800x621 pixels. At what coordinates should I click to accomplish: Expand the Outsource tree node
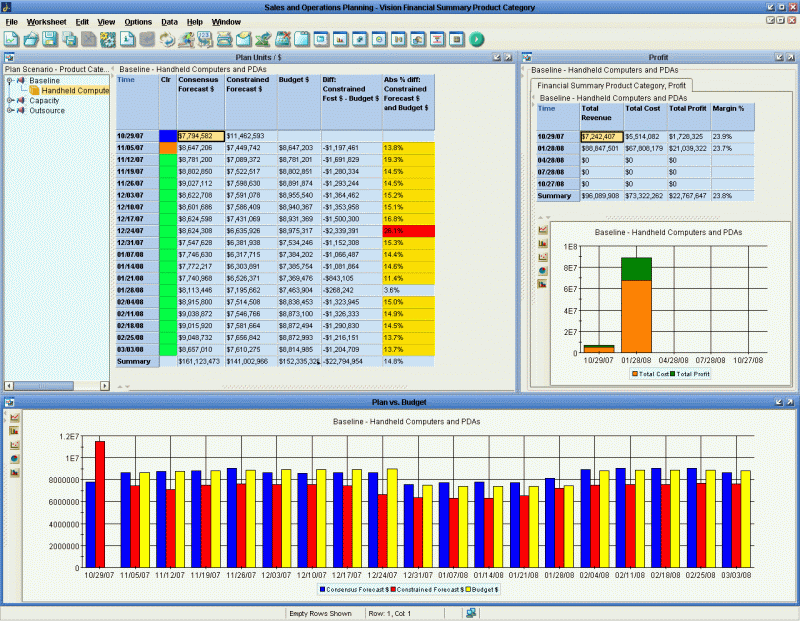click(9, 110)
